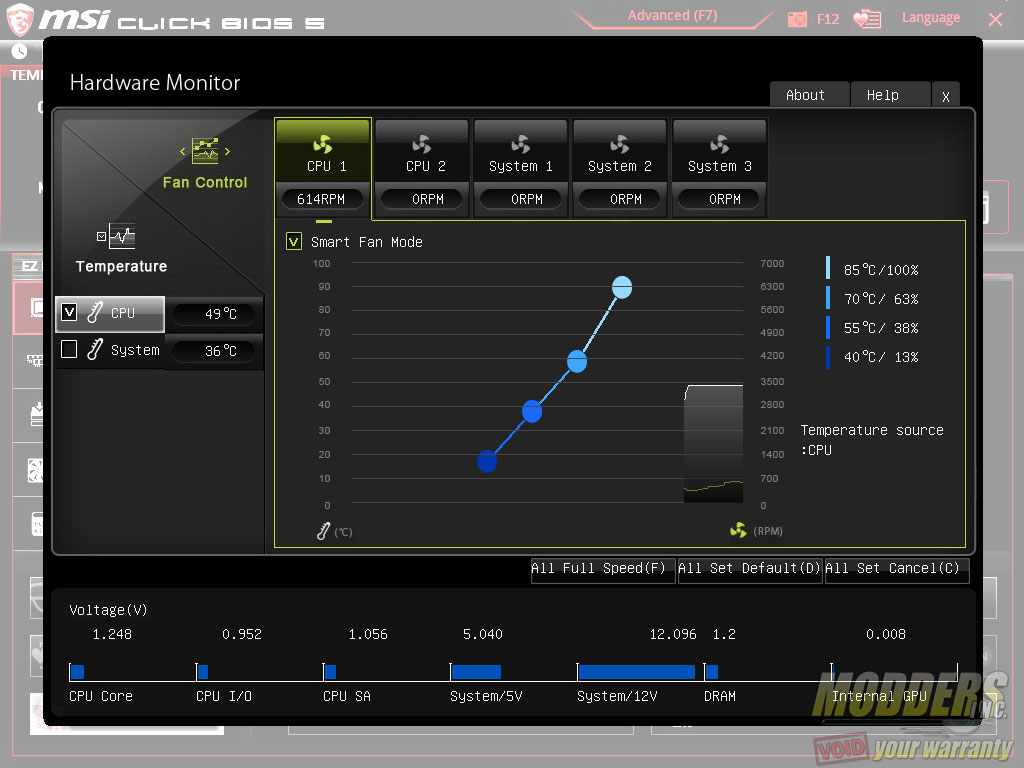The height and width of the screenshot is (768, 1024).
Task: Open the Help tab
Action: pyautogui.click(x=889, y=95)
